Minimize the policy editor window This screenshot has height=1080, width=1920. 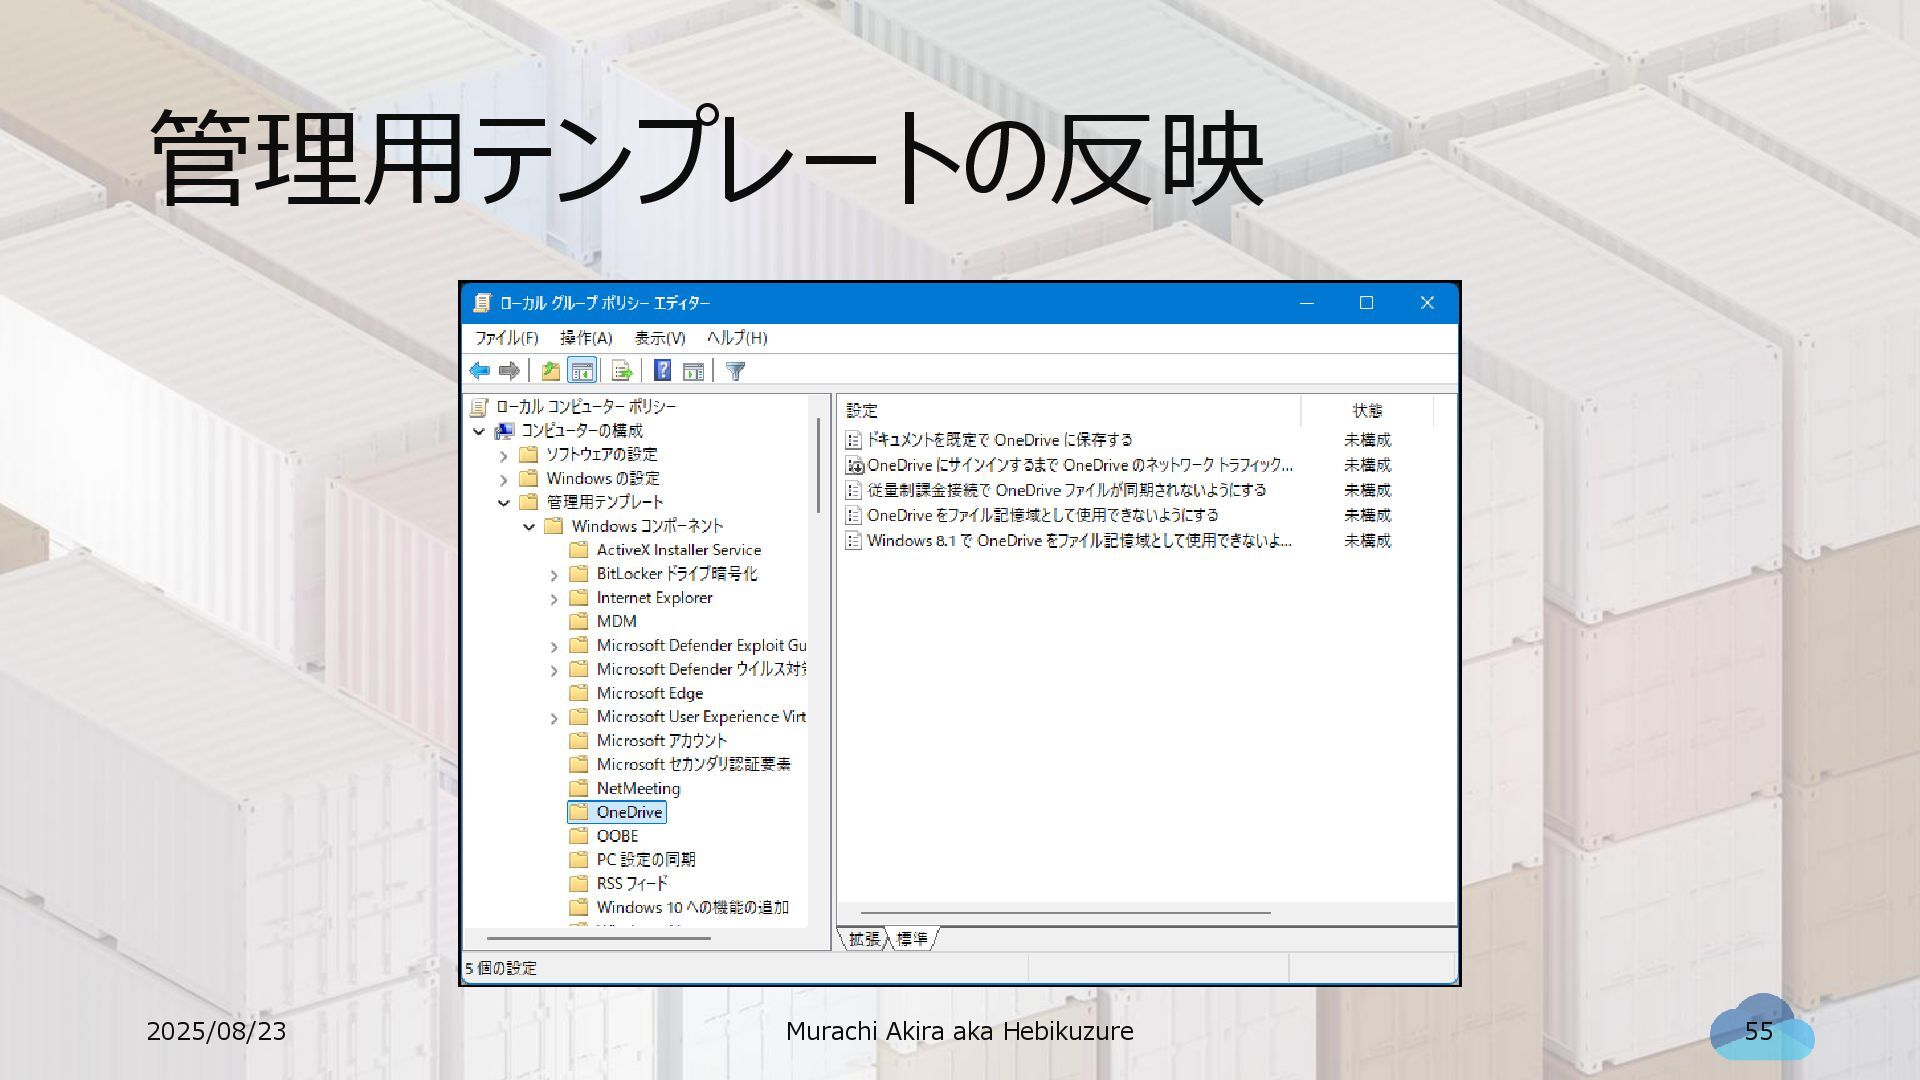1306,303
